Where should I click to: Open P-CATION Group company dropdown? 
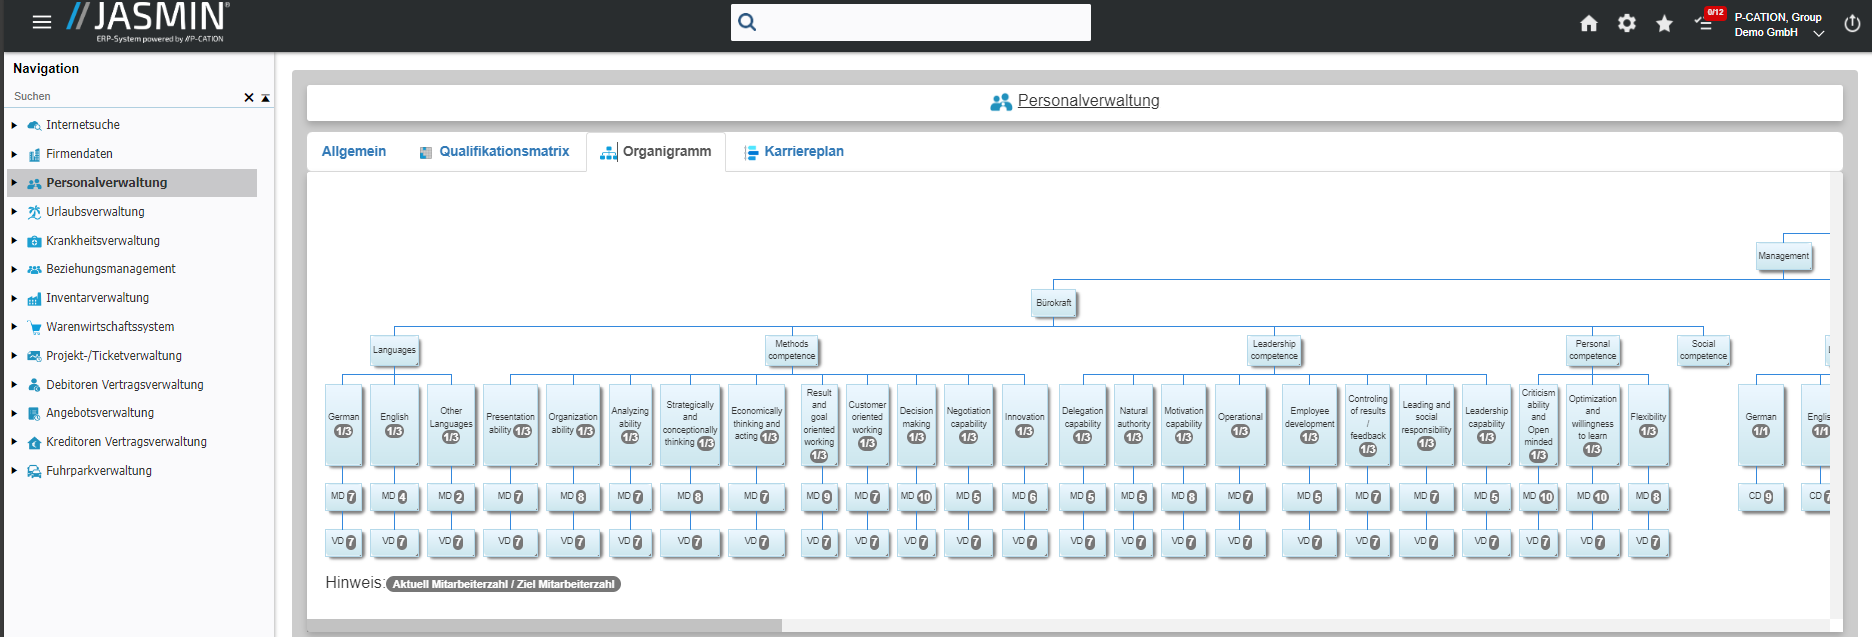click(1818, 33)
